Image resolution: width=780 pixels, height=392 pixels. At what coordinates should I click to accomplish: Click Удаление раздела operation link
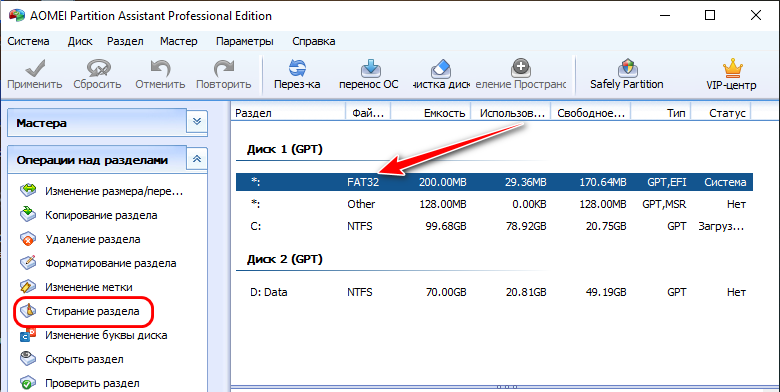tap(93, 239)
